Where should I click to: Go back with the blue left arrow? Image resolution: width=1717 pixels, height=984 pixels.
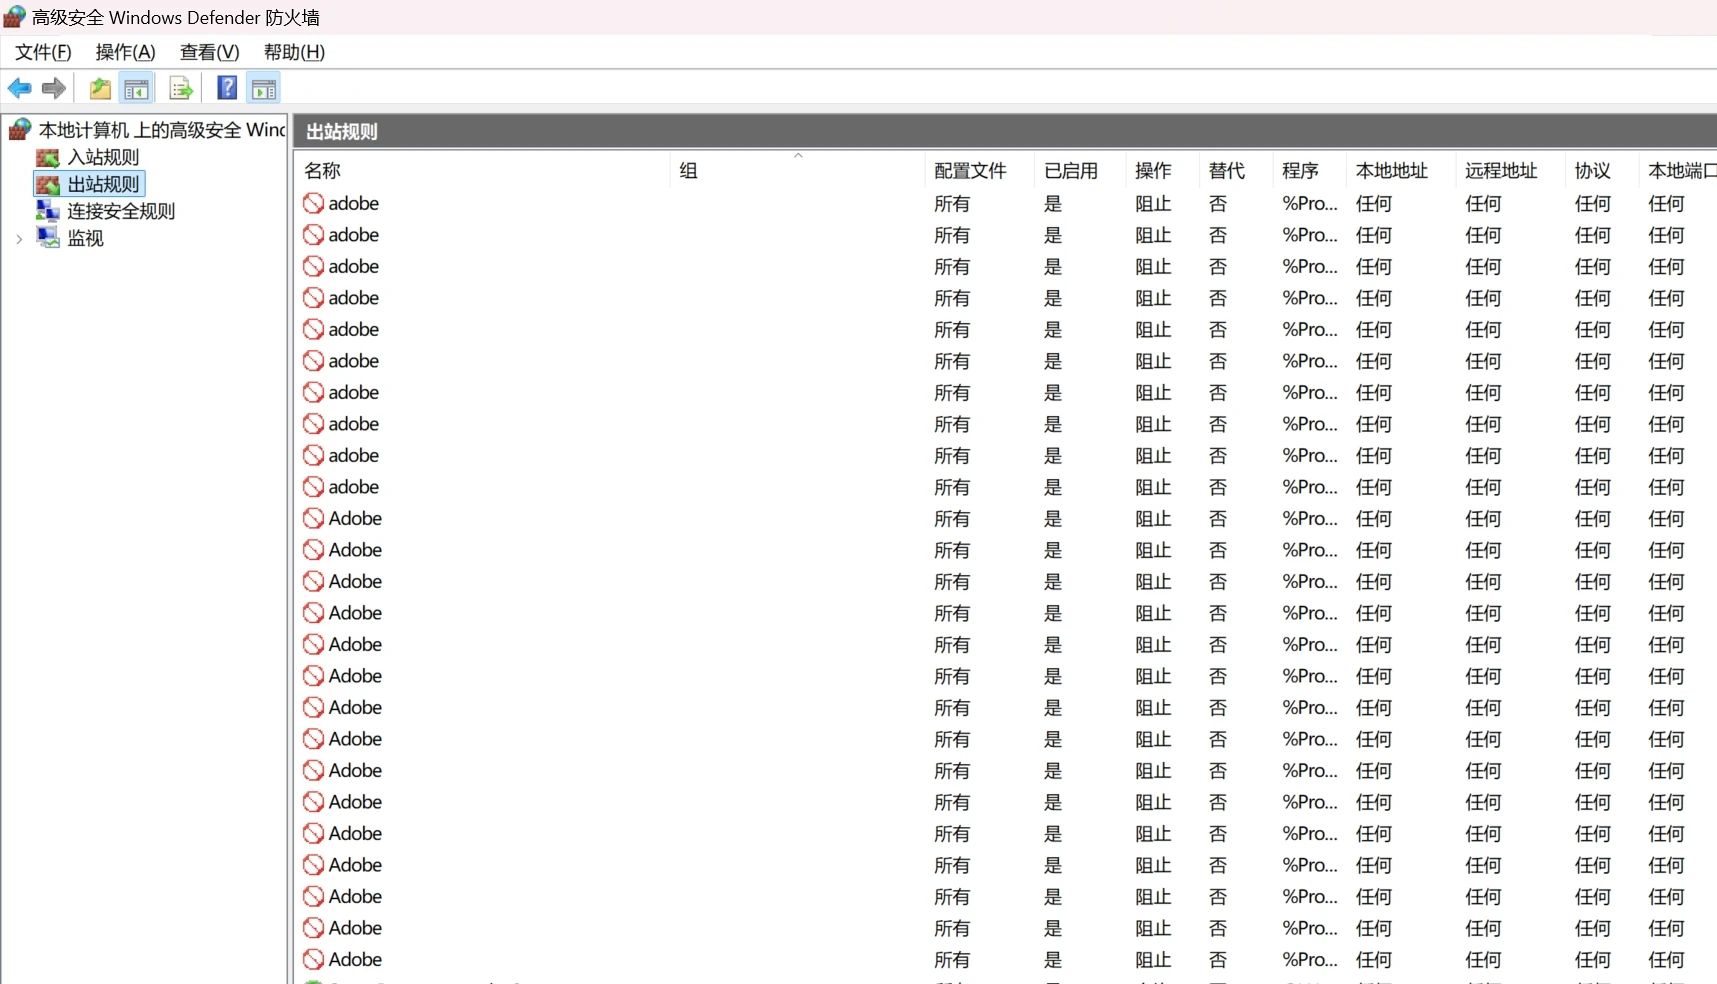pos(19,88)
